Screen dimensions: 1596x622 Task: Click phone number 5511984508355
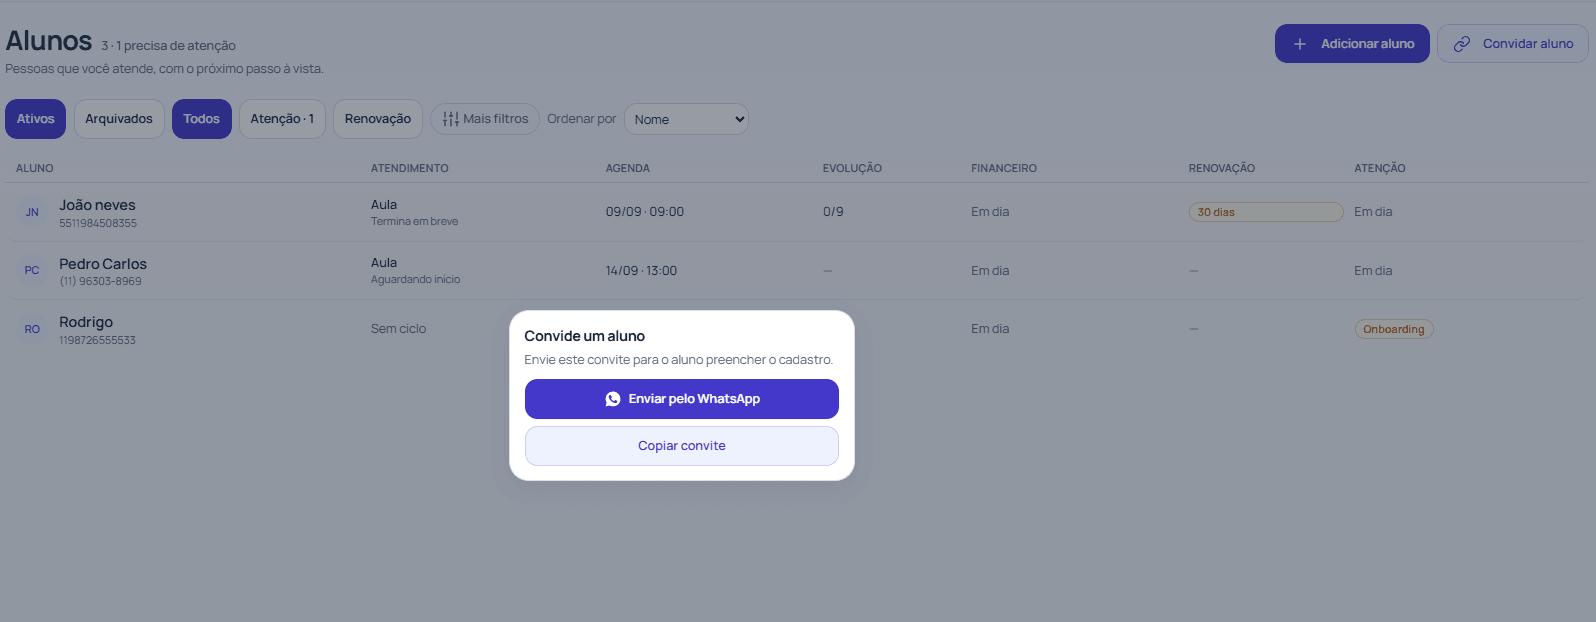point(98,223)
